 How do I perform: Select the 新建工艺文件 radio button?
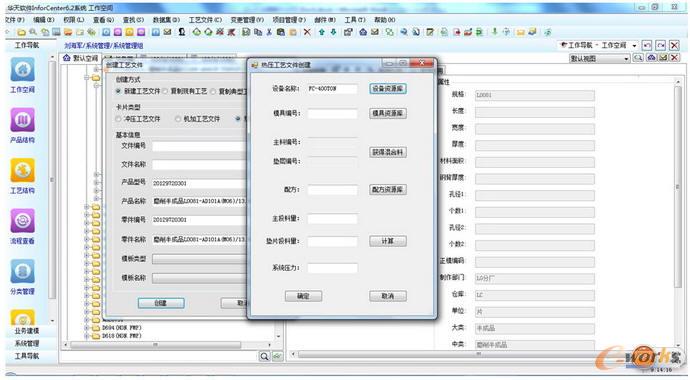pos(118,91)
